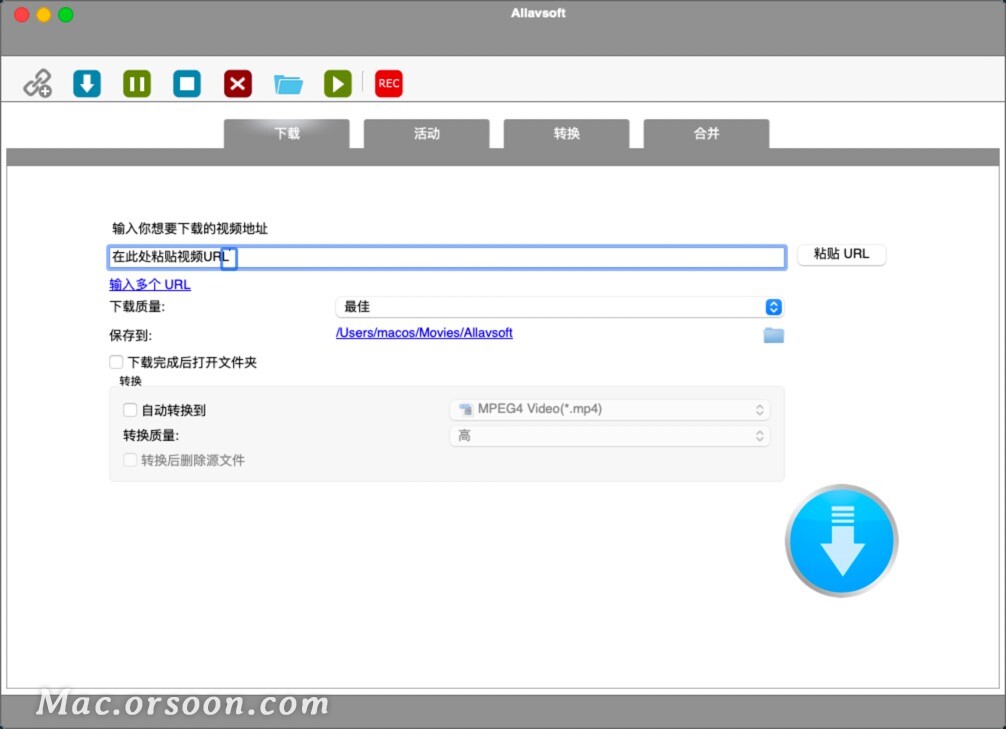1006x729 pixels.
Task: Click the red delete X toolbar icon
Action: click(x=237, y=83)
